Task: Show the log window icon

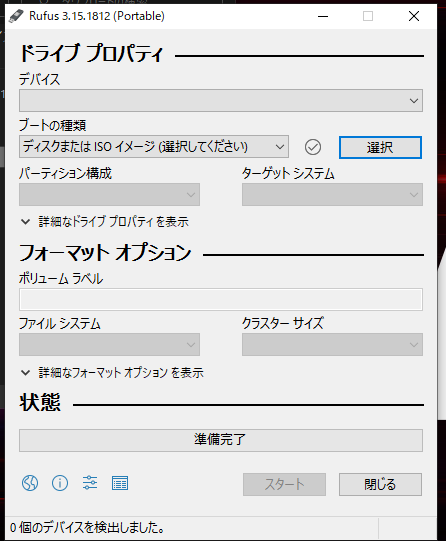Action: point(120,483)
